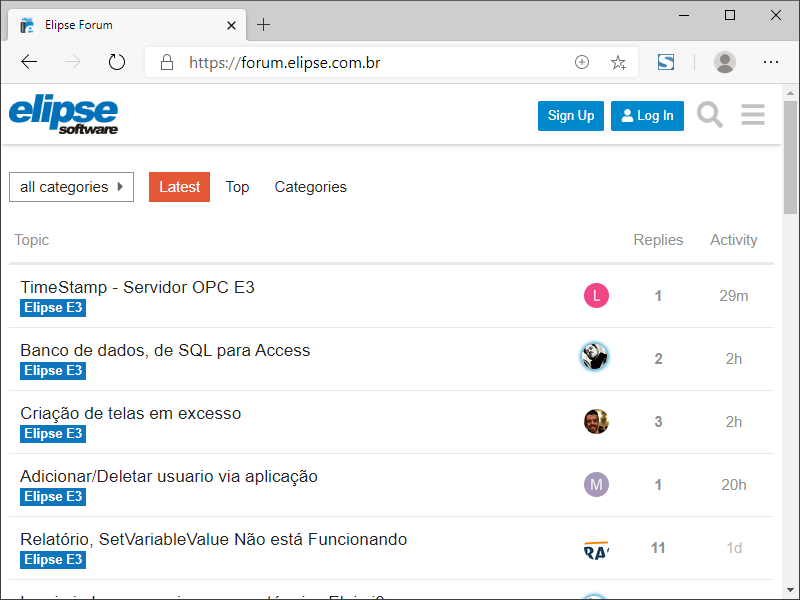The image size is (800, 600).
Task: Close the Elipse Forum tab
Action: coord(231,24)
